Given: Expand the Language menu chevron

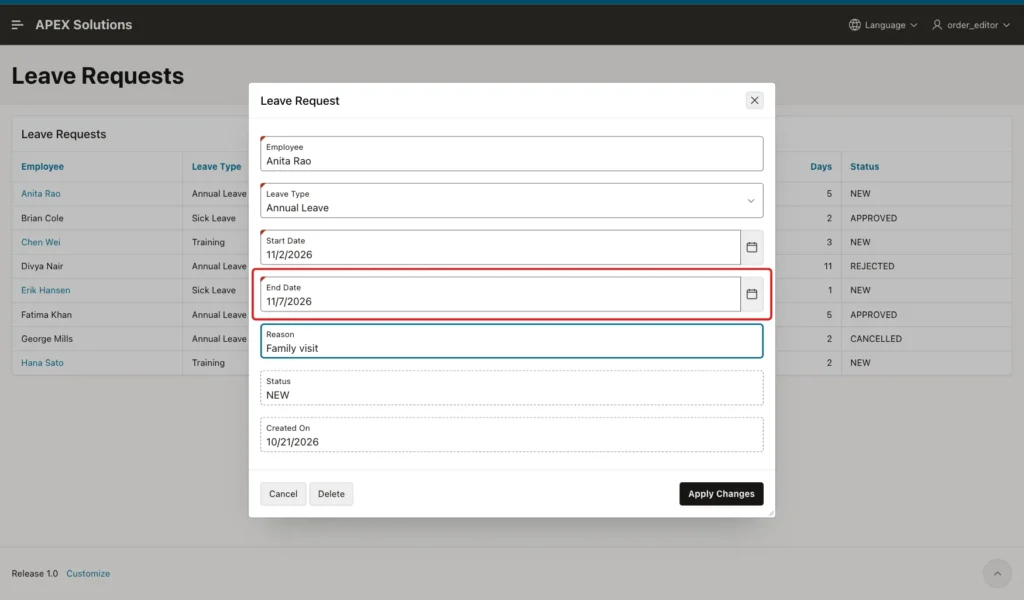Looking at the screenshot, I should coord(914,25).
